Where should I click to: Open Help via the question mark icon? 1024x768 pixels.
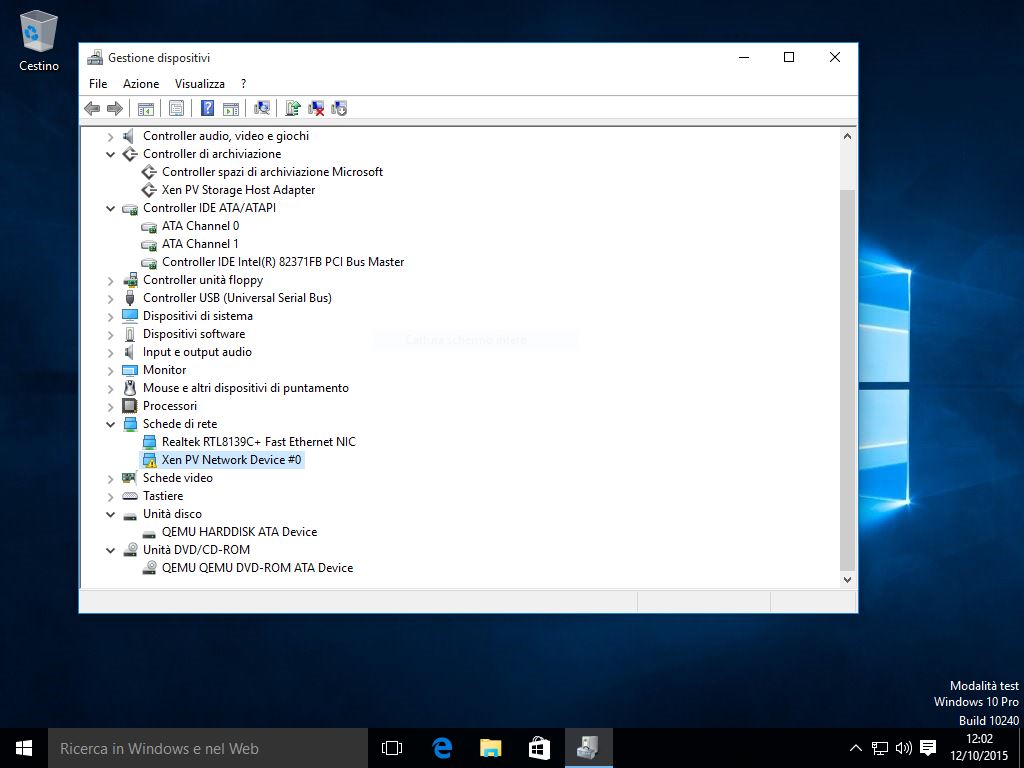[x=207, y=108]
